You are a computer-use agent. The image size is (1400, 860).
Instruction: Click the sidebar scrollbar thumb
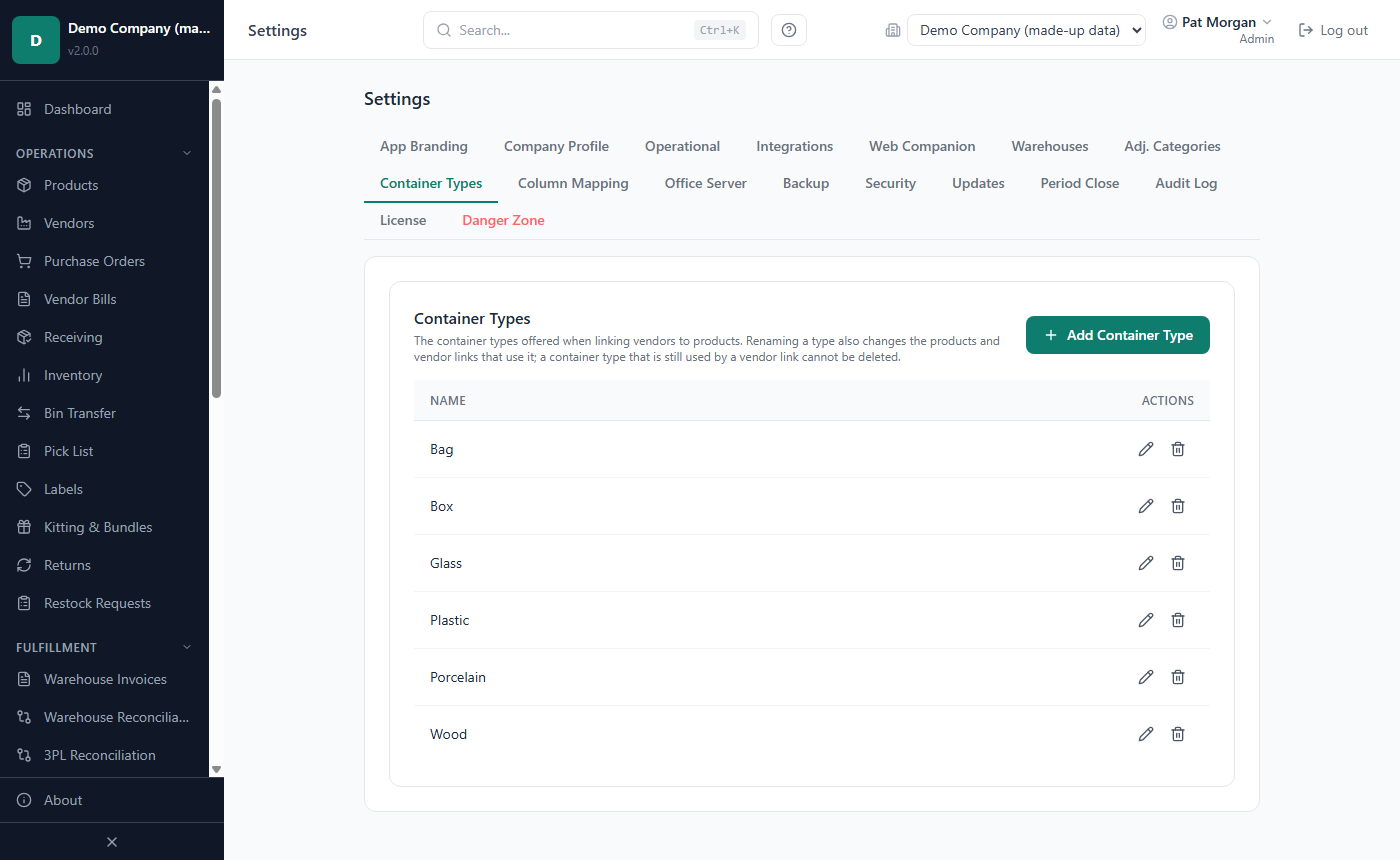pos(216,247)
